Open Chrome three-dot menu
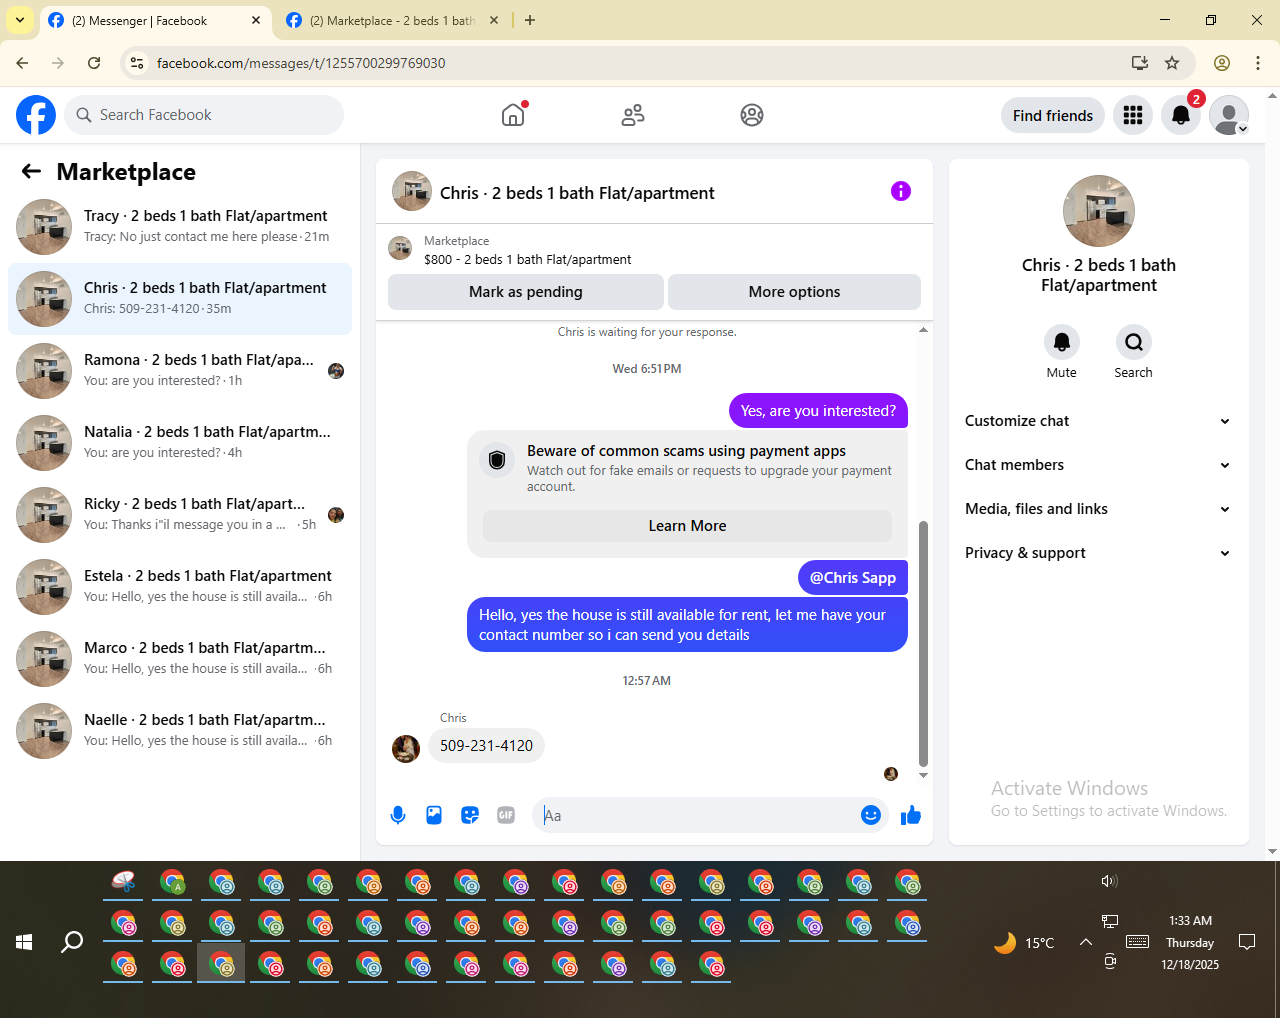The width and height of the screenshot is (1280, 1018). click(x=1258, y=63)
